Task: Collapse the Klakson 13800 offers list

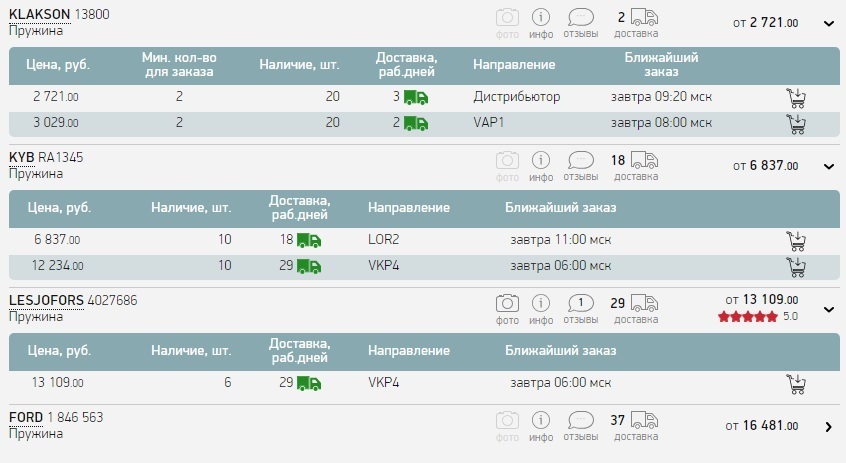Action: pos(828,23)
